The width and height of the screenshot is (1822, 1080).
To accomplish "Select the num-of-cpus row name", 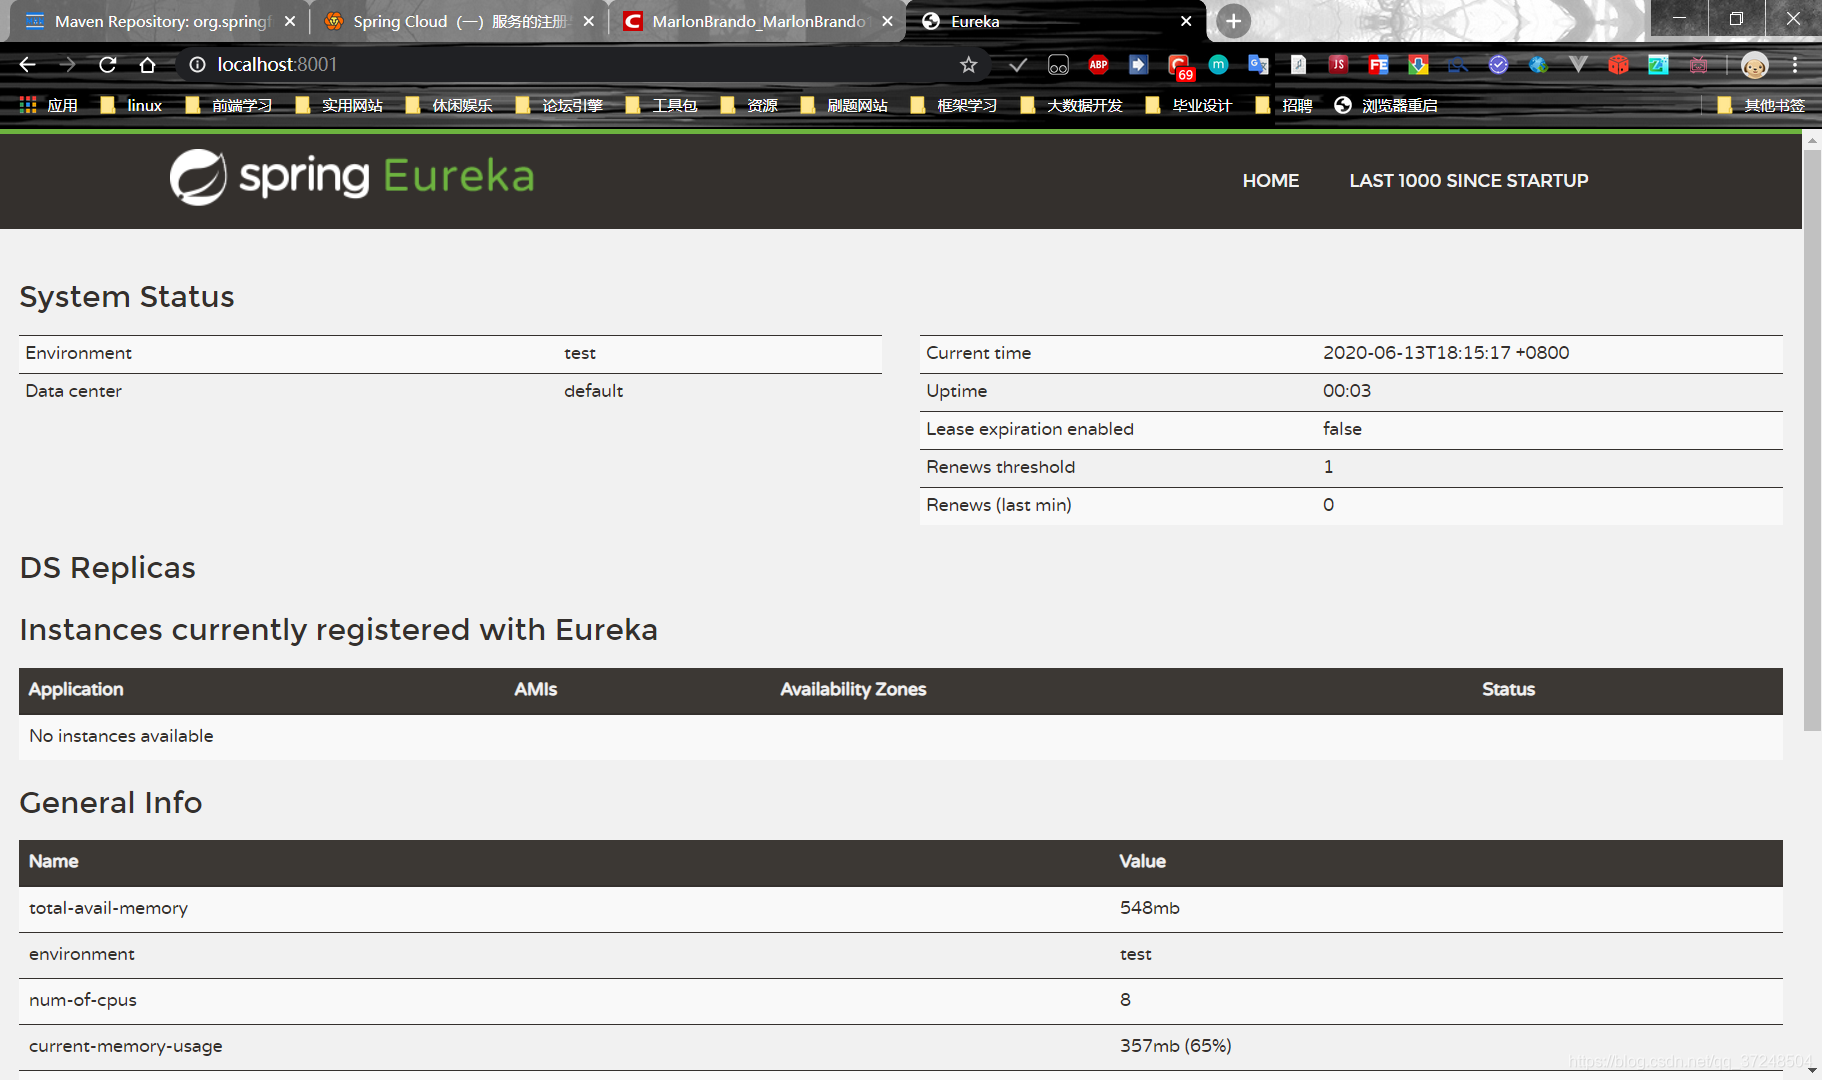I will click(x=83, y=1000).
